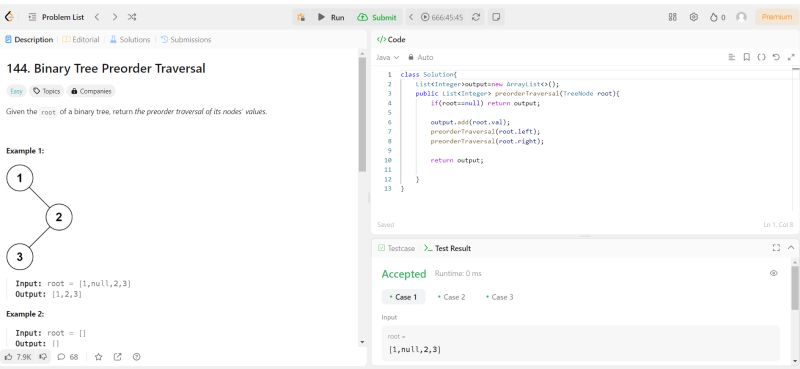The image size is (800, 369).
Task: Expand the Topics tag
Action: (x=46, y=91)
